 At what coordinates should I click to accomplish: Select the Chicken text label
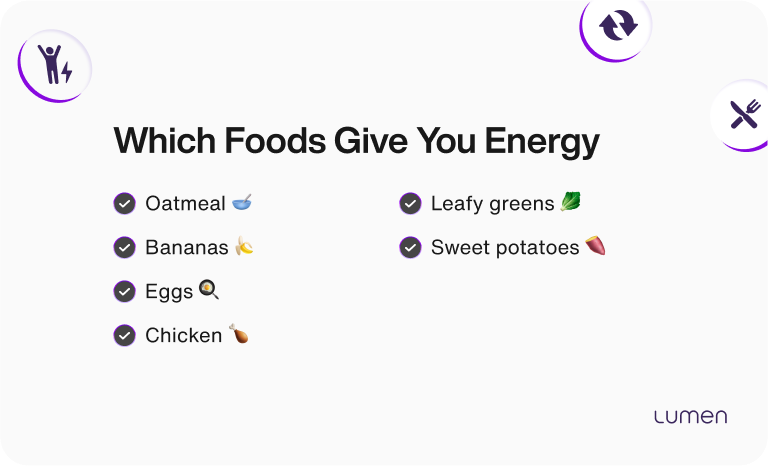pyautogui.click(x=183, y=335)
